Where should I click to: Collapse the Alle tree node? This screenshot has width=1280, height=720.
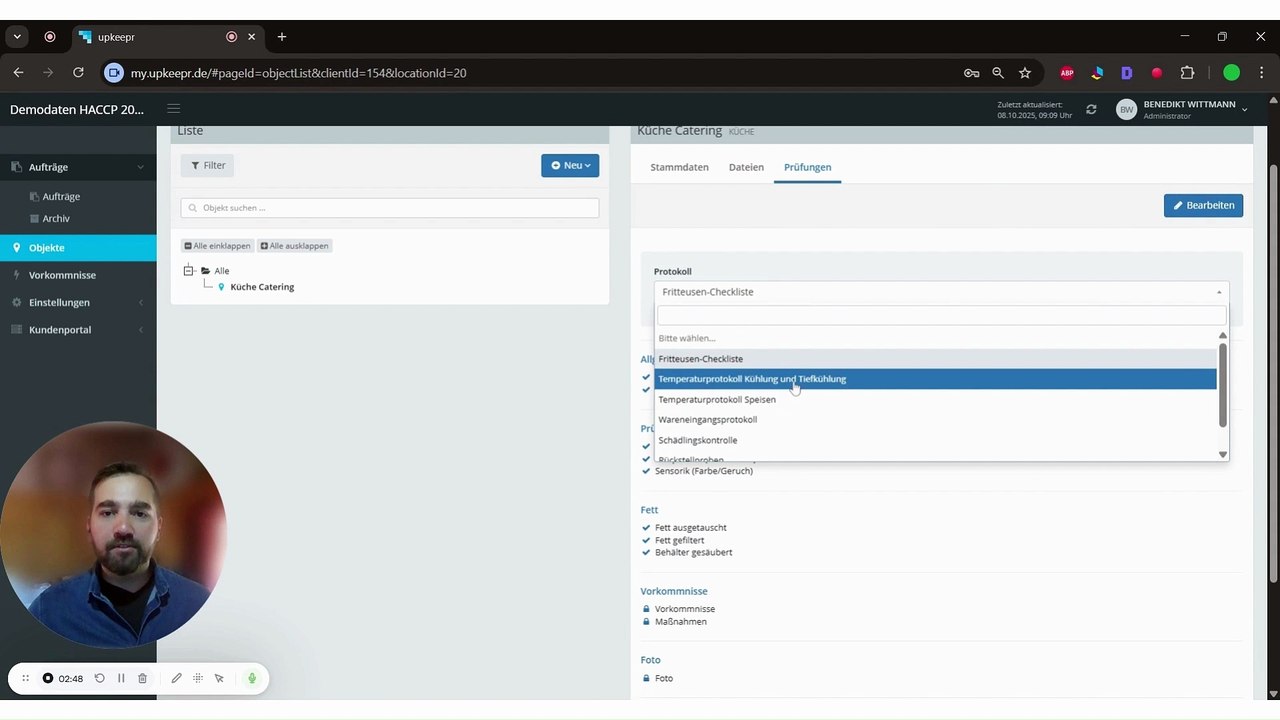point(188,270)
